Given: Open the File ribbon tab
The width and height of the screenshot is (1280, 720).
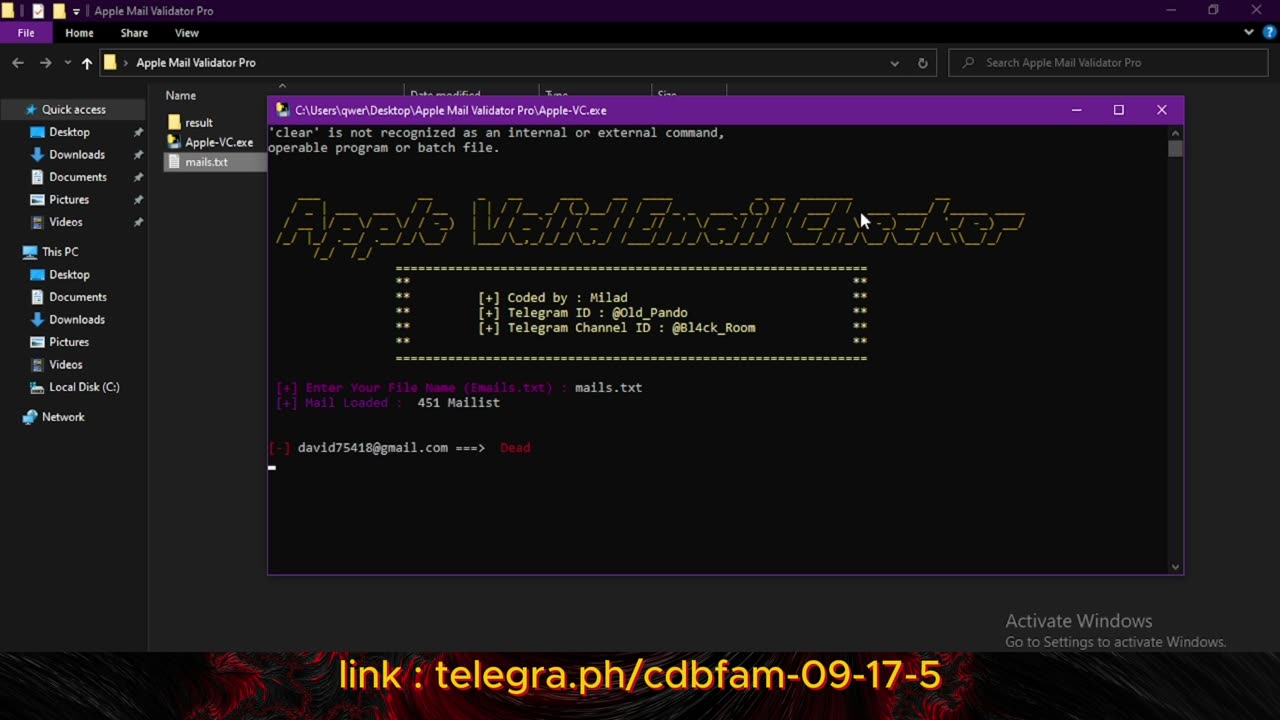Looking at the screenshot, I should tap(26, 33).
